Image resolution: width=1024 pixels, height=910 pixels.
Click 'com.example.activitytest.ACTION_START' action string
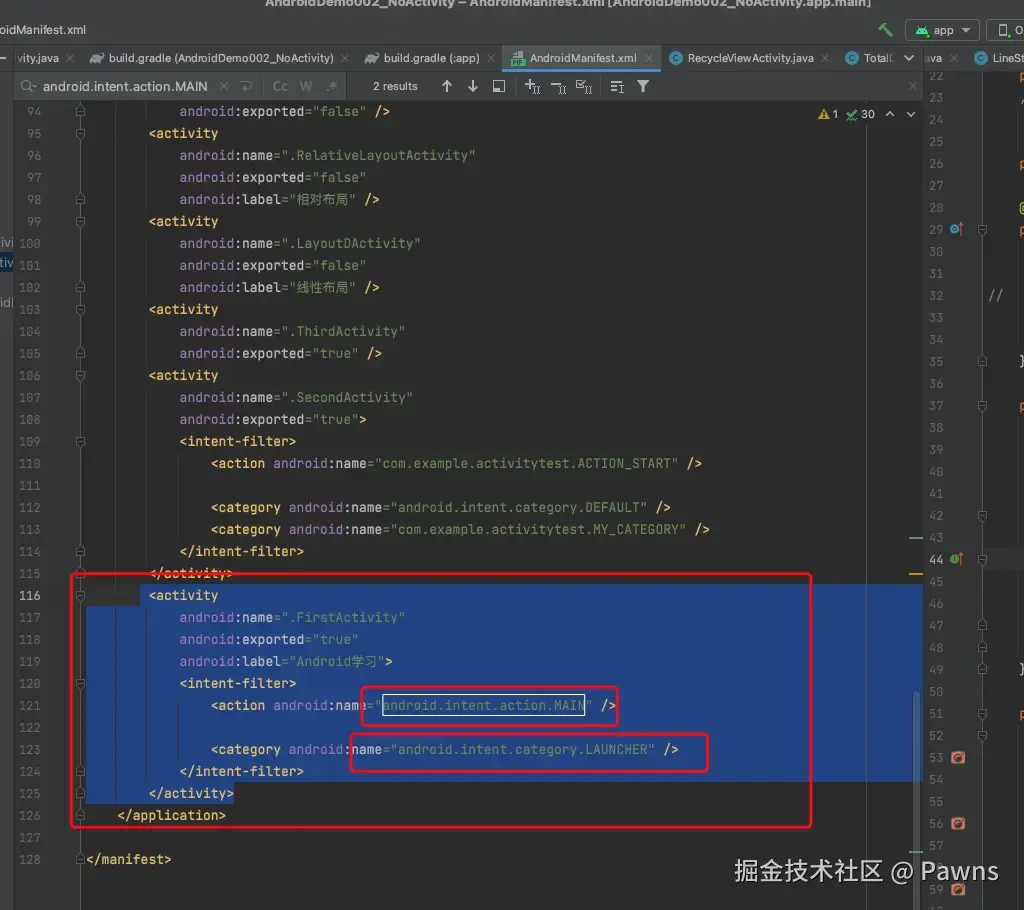click(526, 463)
